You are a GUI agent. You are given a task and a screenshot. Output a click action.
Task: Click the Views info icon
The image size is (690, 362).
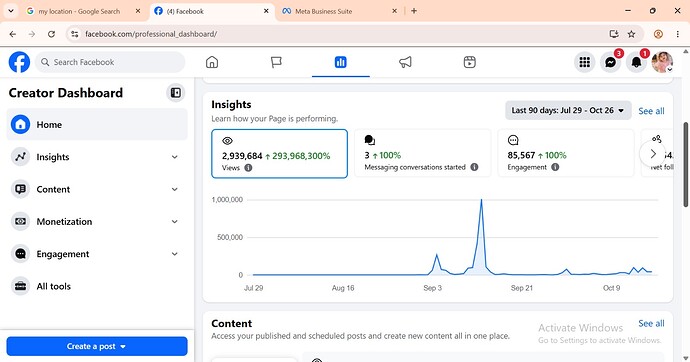point(248,168)
